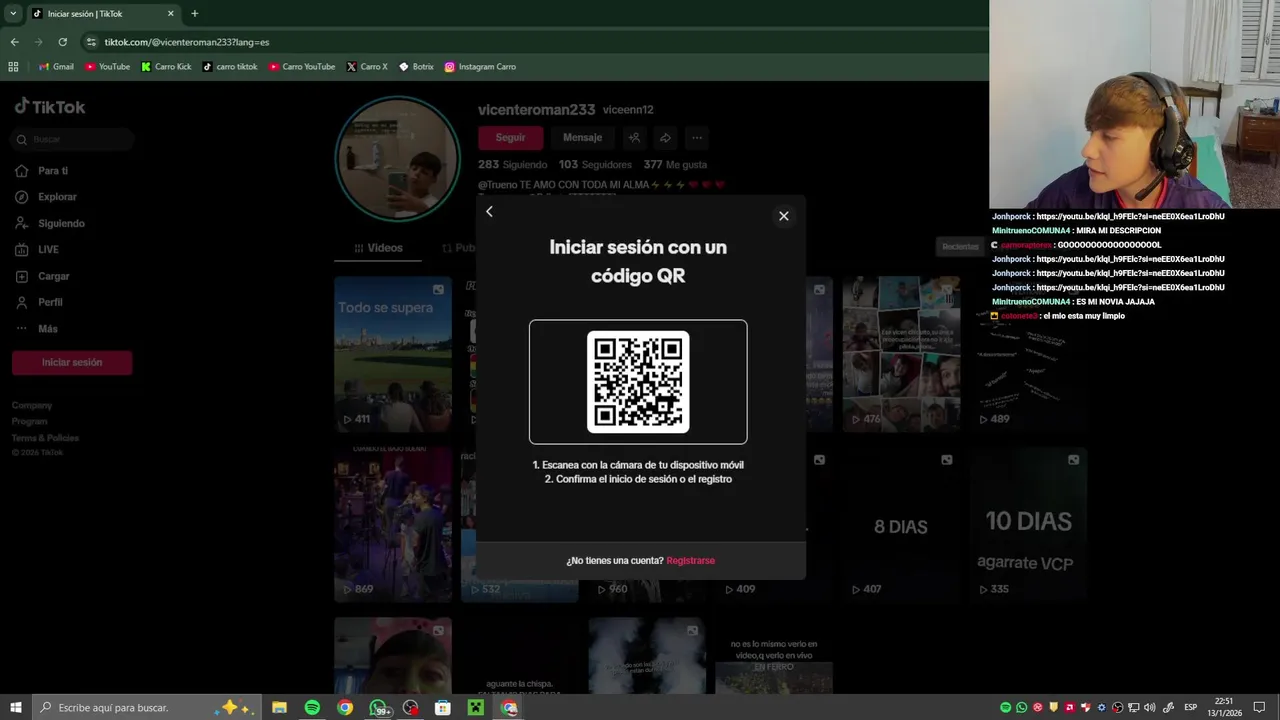Click the Company footer link
The image size is (1280, 720).
click(x=32, y=406)
